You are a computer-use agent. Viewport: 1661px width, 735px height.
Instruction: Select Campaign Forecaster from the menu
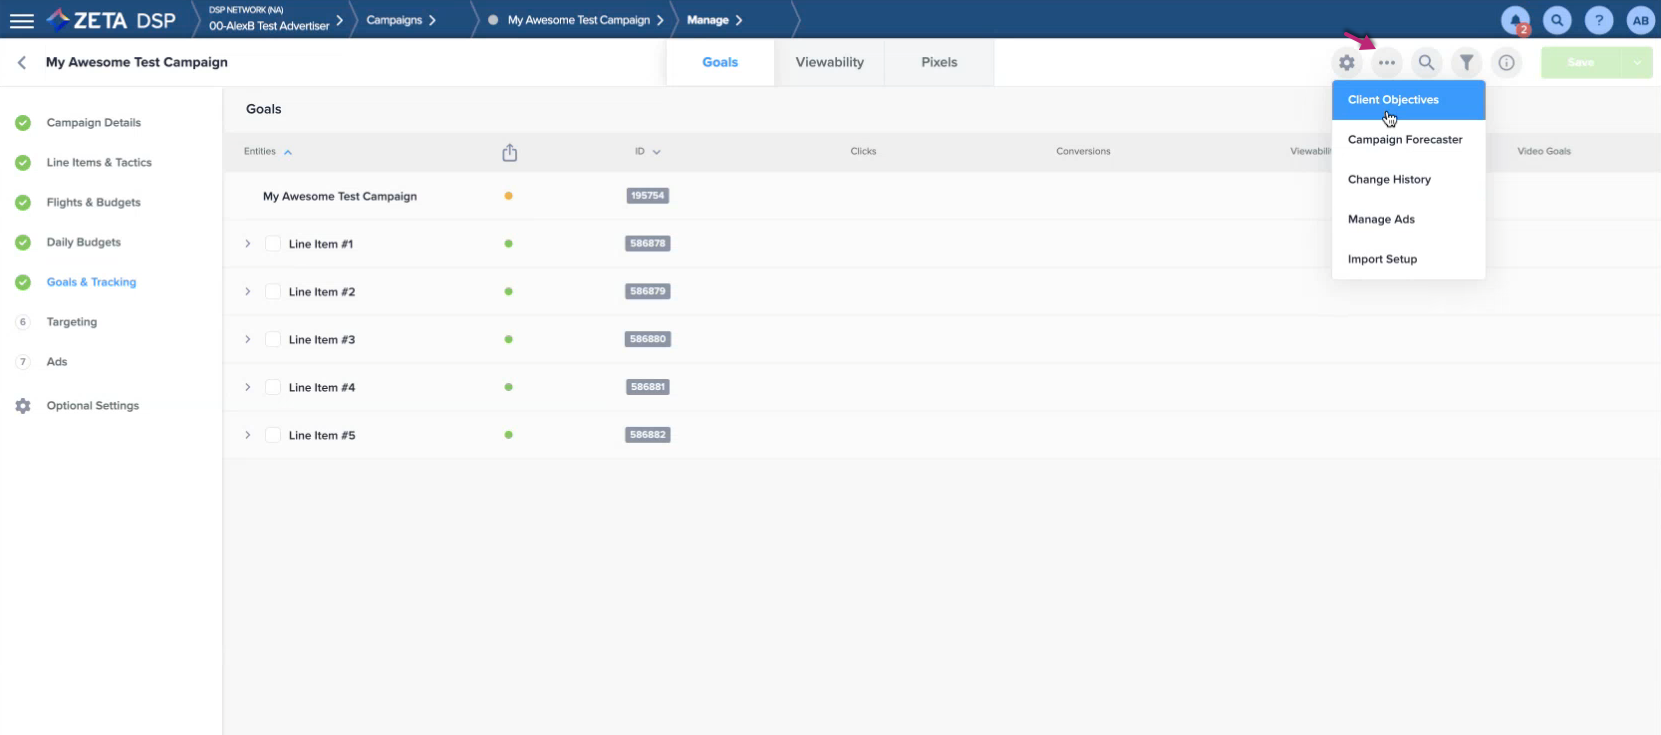coord(1404,140)
